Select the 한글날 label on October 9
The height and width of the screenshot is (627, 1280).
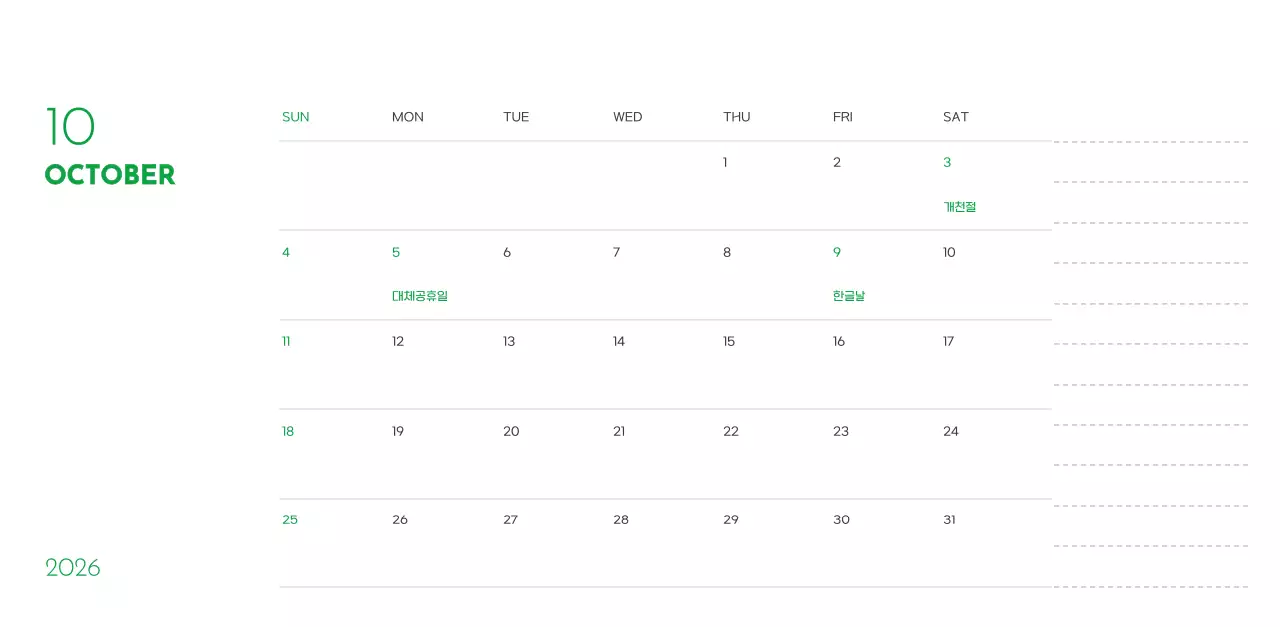pos(848,296)
